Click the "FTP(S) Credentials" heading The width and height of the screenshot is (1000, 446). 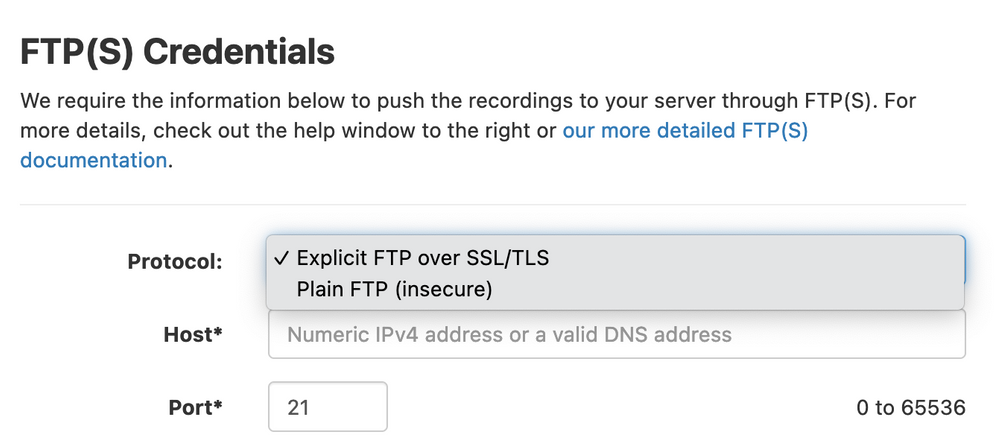[x=178, y=52]
